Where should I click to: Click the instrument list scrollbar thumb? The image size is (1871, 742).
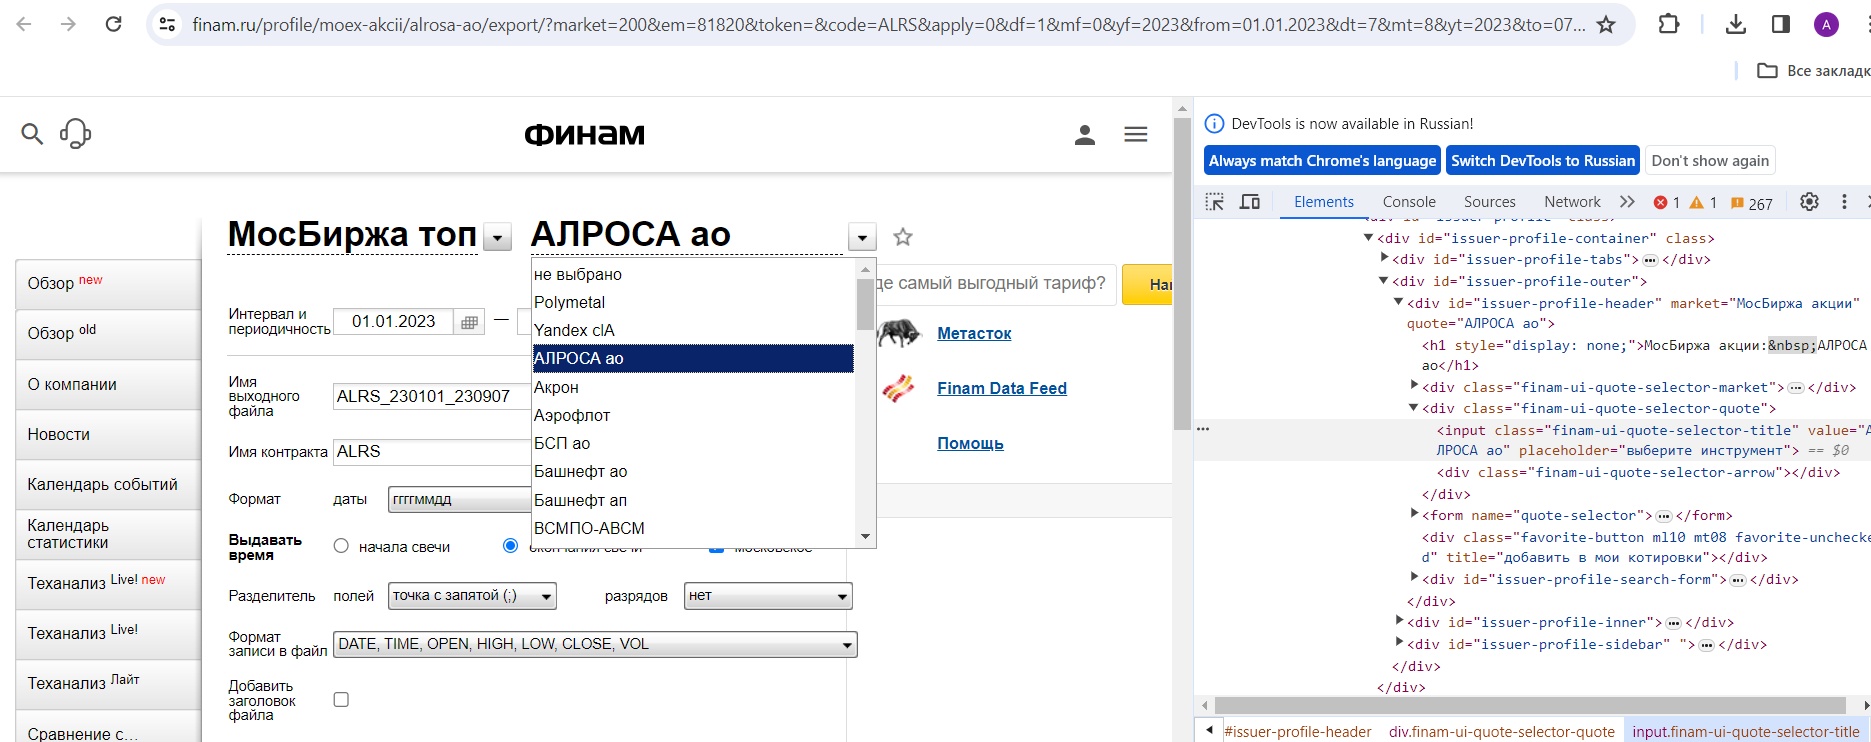click(865, 304)
